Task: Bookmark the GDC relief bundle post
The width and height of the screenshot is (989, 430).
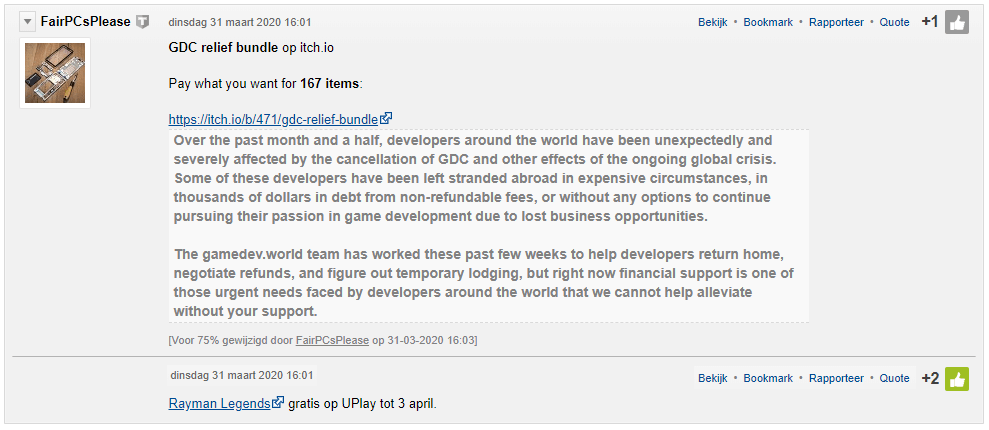Action: (768, 22)
